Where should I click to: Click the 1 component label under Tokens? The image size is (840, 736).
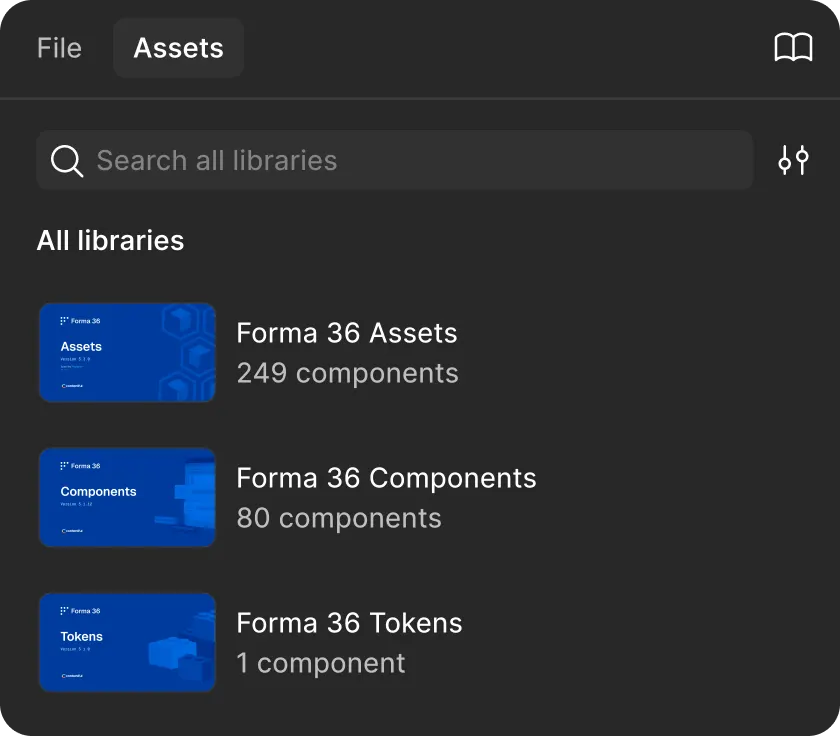point(321,663)
